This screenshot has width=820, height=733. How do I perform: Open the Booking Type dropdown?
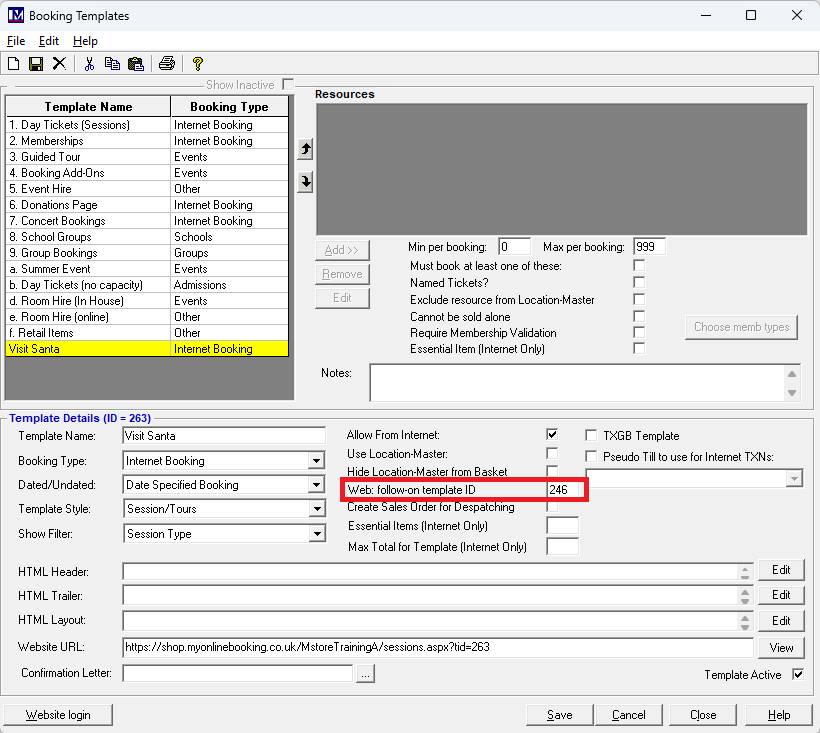point(316,461)
